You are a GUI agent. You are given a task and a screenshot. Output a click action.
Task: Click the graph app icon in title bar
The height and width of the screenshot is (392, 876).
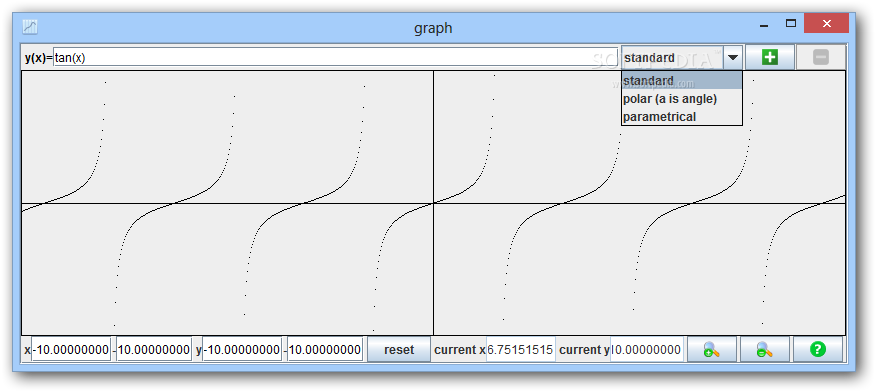30,26
